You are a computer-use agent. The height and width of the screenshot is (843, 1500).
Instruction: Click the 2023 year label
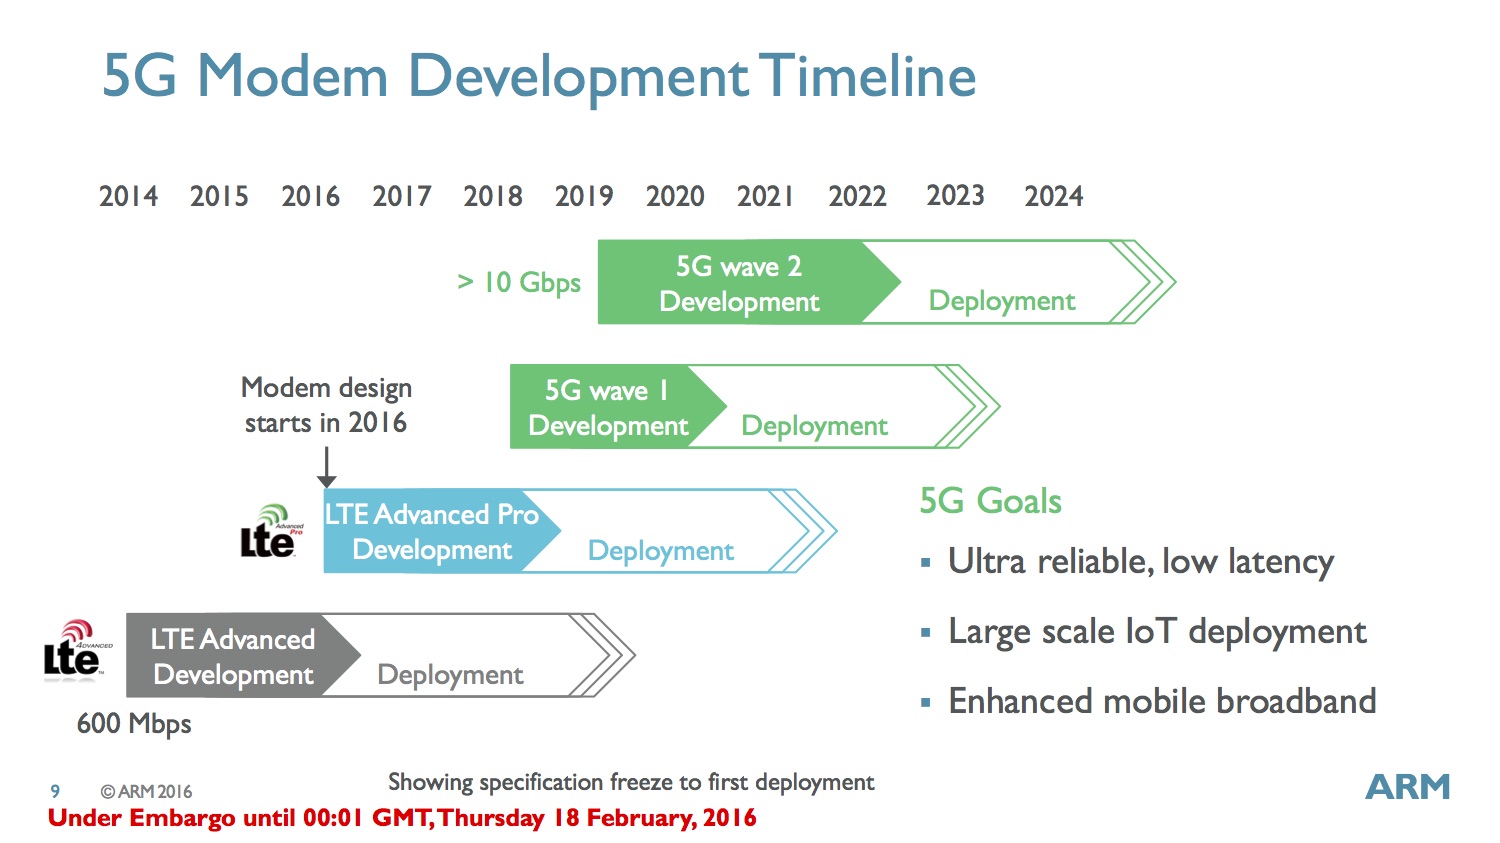click(x=955, y=195)
